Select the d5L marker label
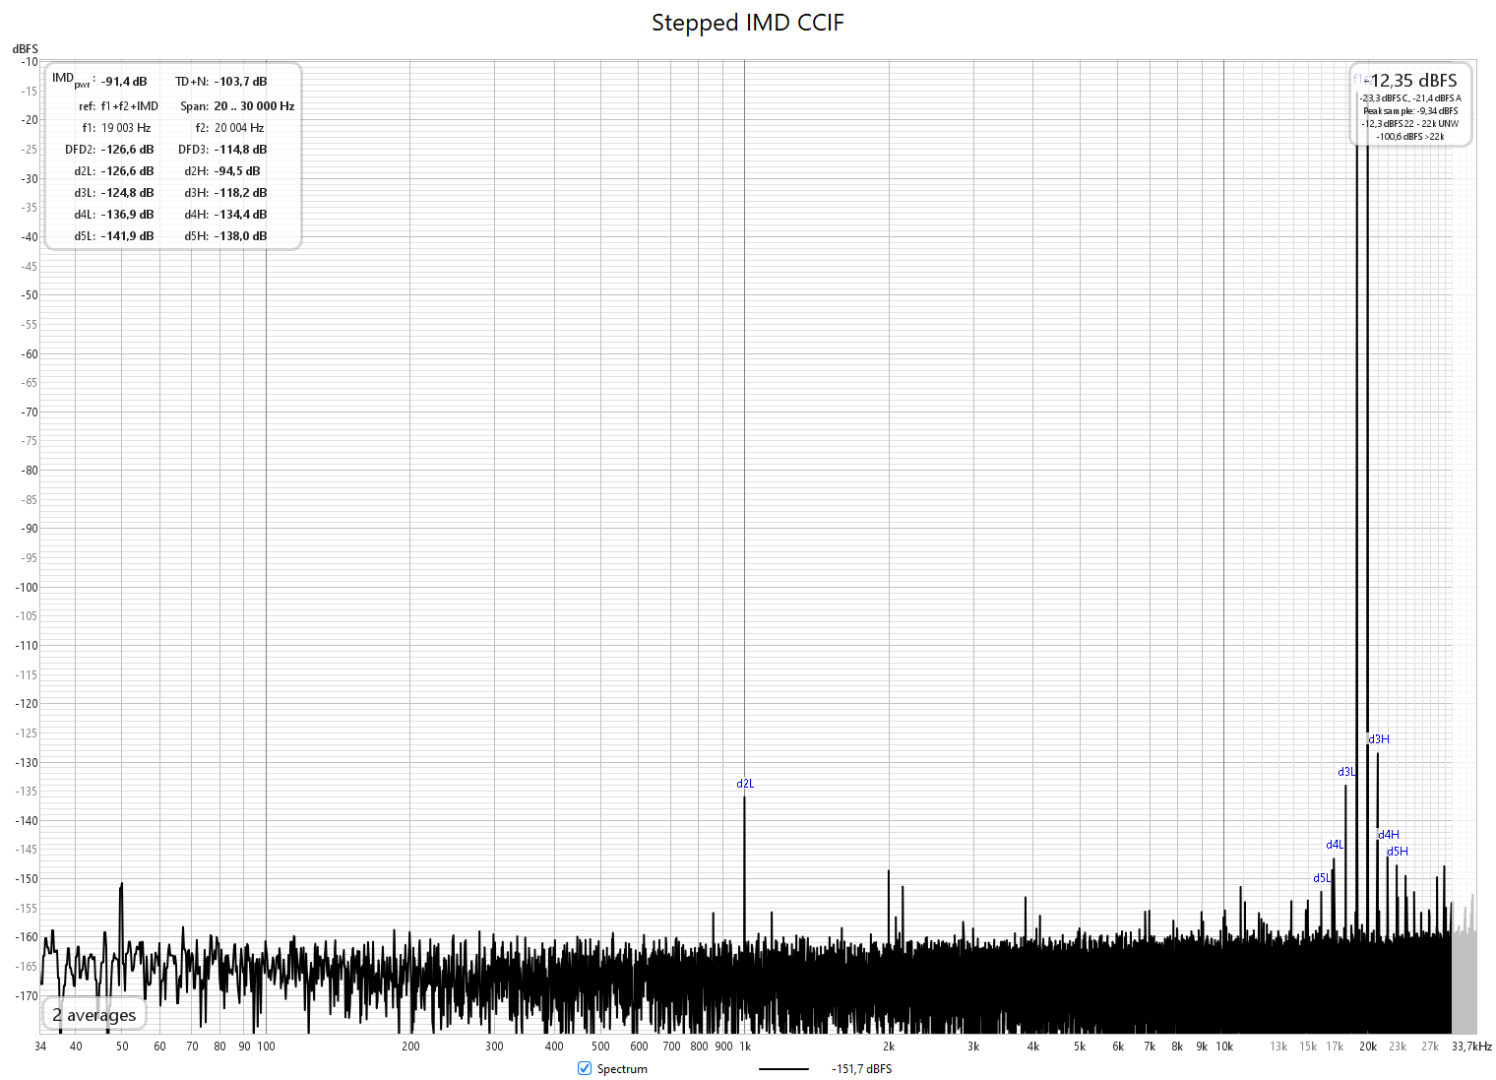This screenshot has width=1496, height=1080. [1322, 878]
